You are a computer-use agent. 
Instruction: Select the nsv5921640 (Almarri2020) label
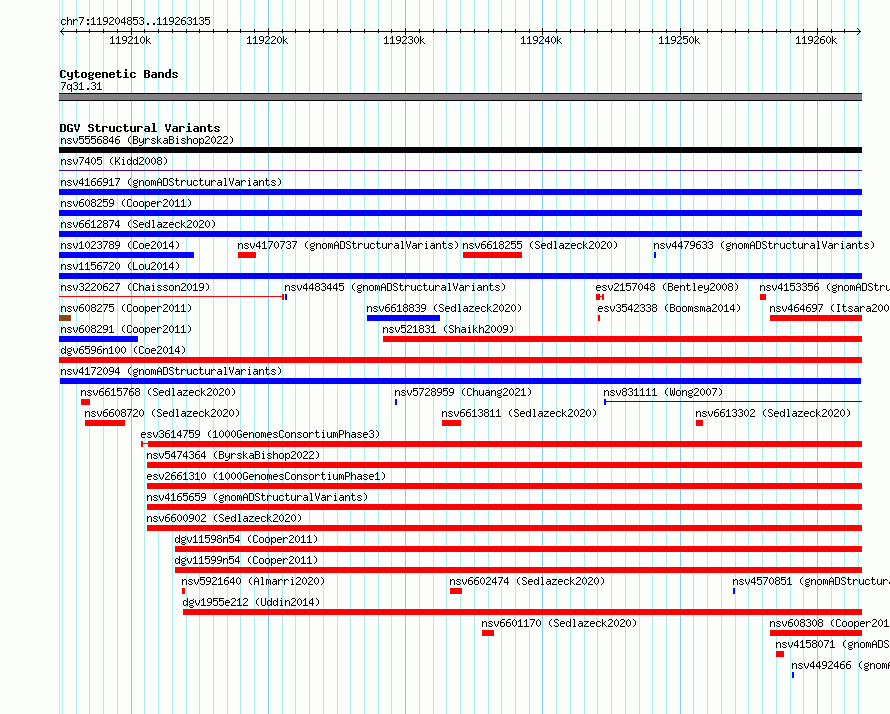tap(253, 581)
